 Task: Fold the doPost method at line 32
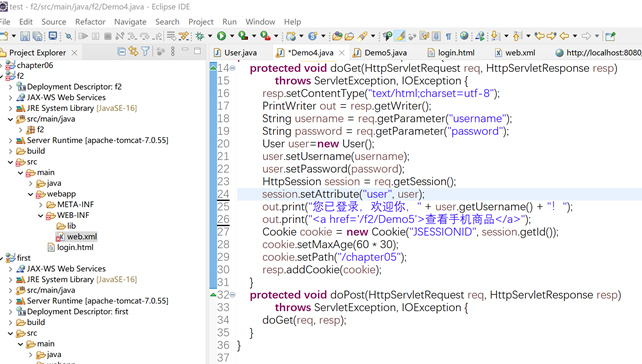[x=233, y=295]
